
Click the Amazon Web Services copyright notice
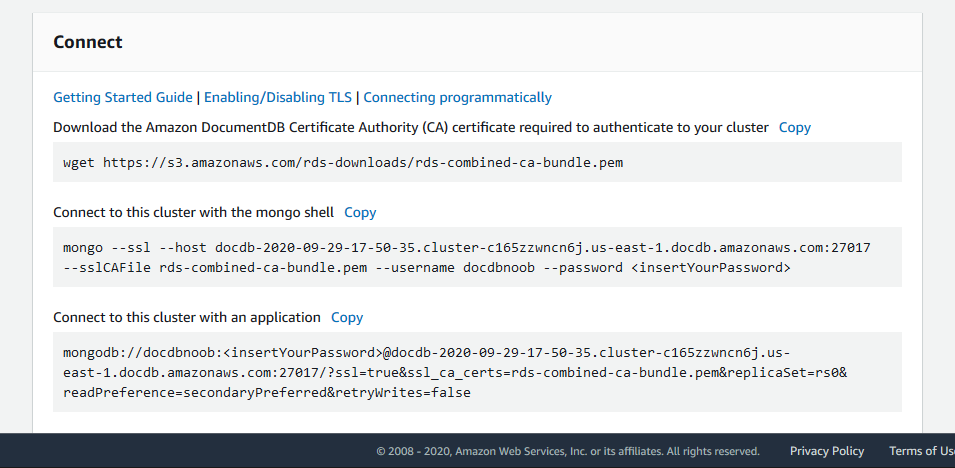[567, 451]
